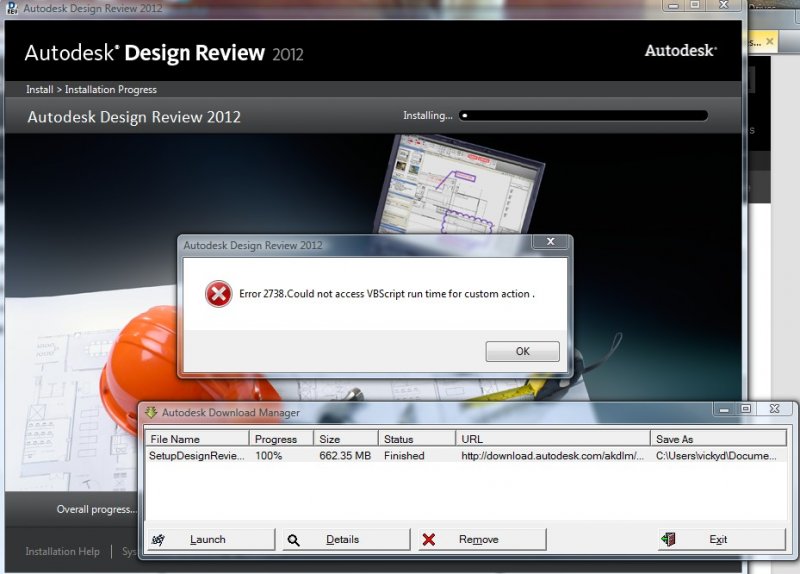Maximize the Autodesk Download Manager window
The width and height of the screenshot is (800, 574).
tap(745, 409)
